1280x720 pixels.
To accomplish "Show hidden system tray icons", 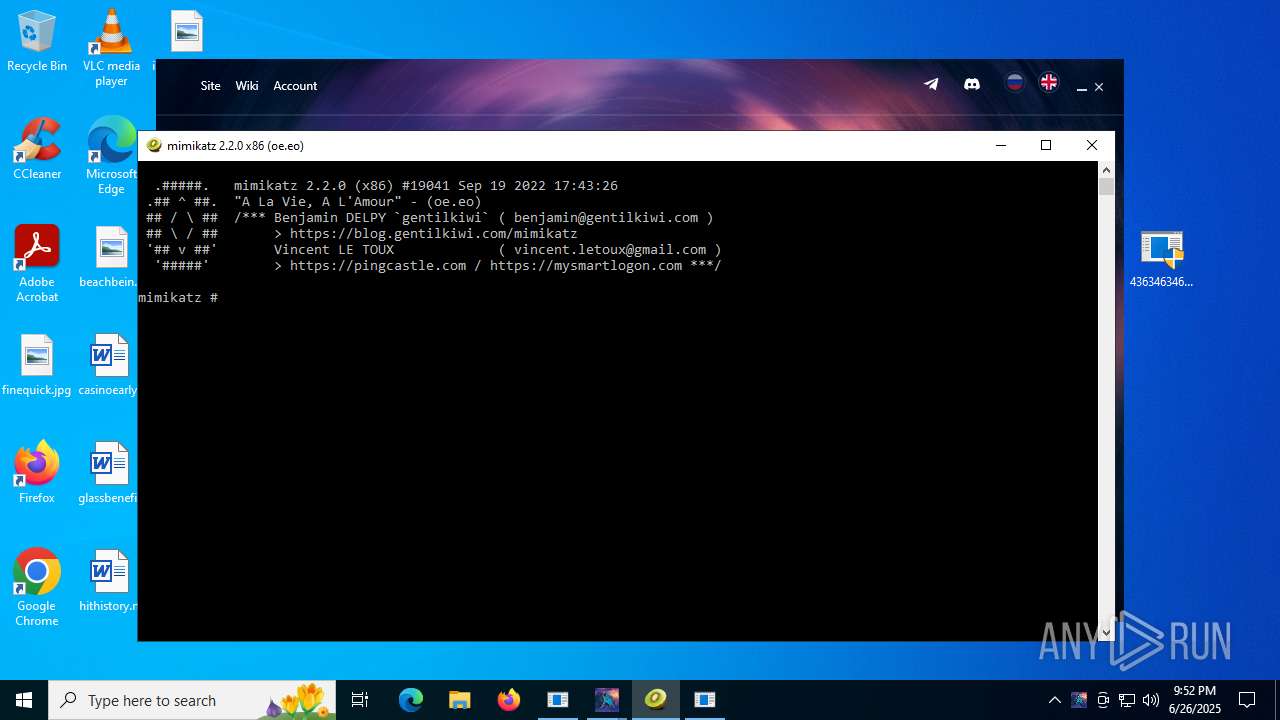I will (1054, 700).
